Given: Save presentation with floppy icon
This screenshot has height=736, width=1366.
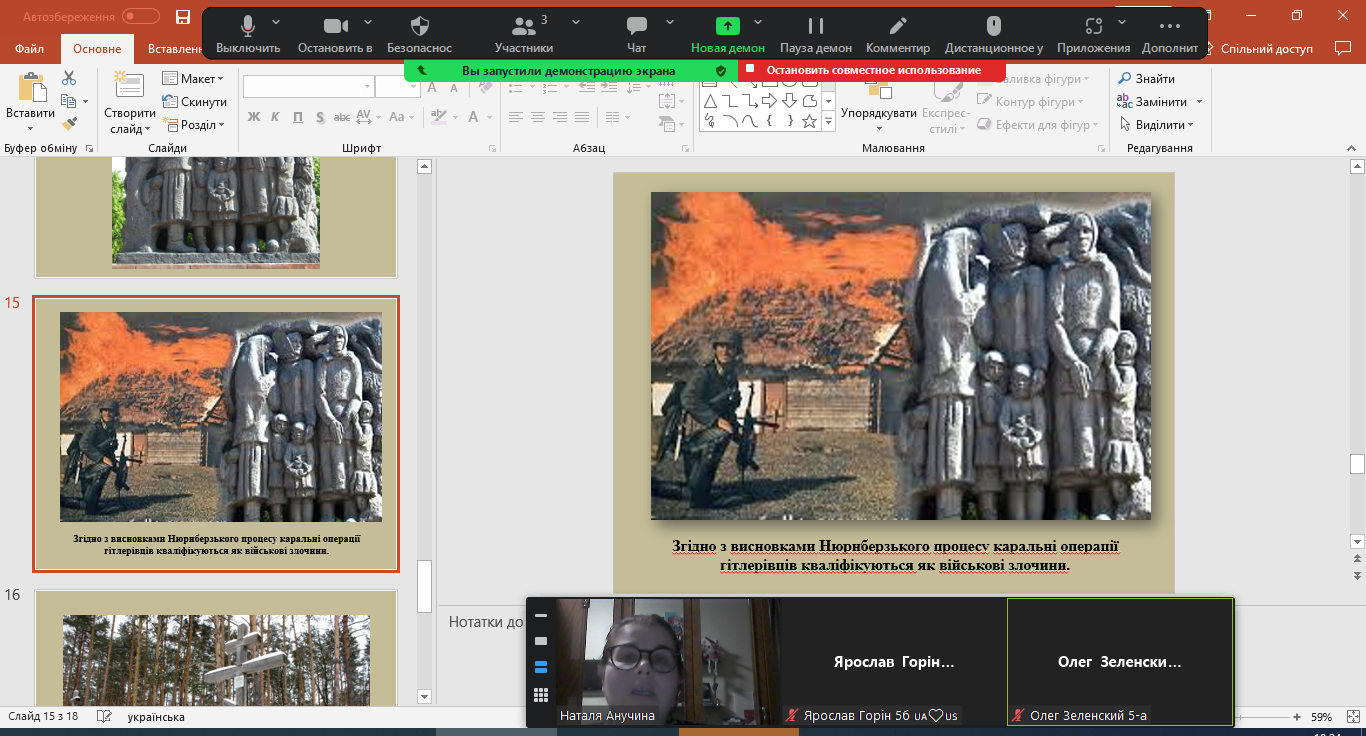Looking at the screenshot, I should 182,16.
